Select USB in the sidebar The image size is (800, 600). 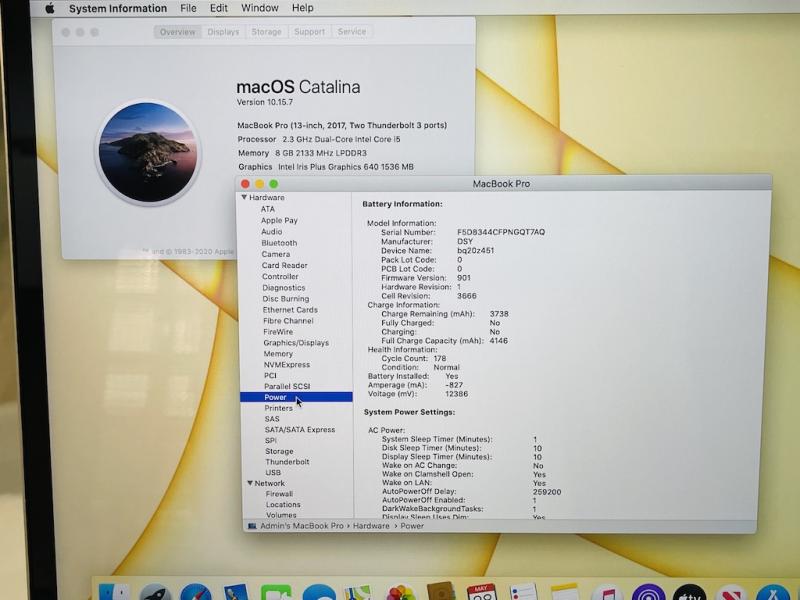click(273, 472)
